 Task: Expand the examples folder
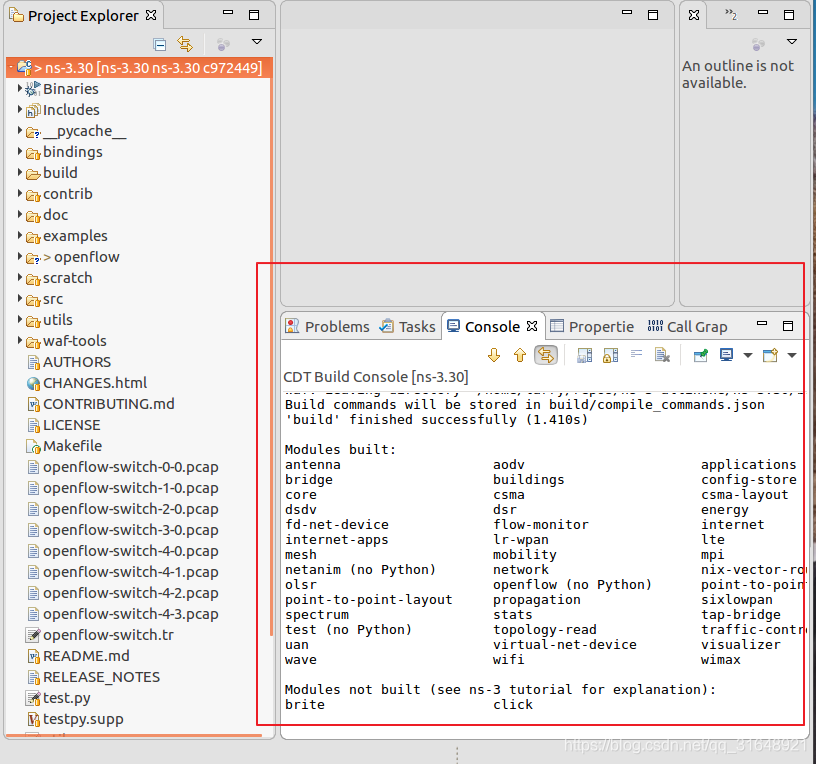20,235
